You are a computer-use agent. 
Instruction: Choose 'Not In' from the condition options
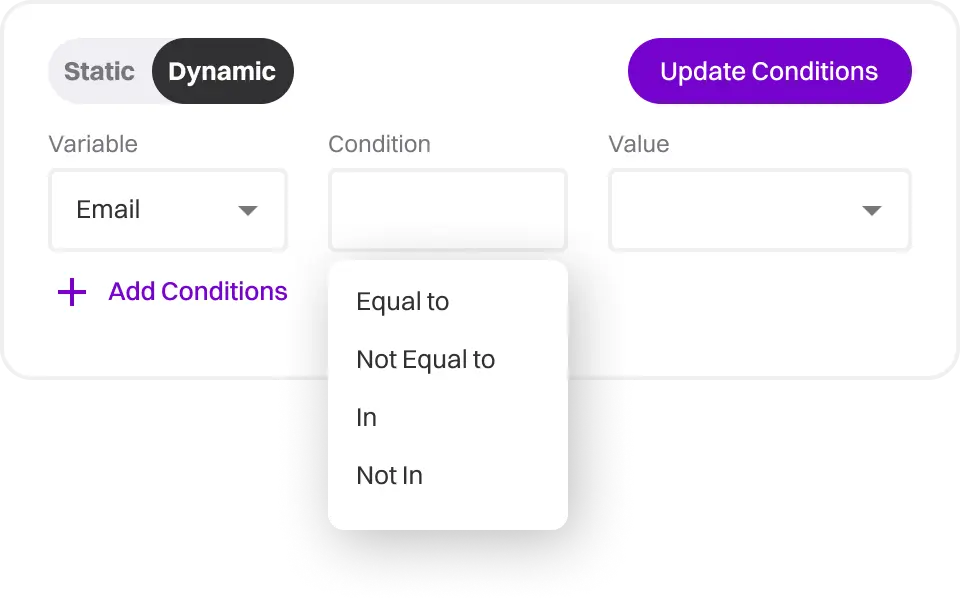389,475
